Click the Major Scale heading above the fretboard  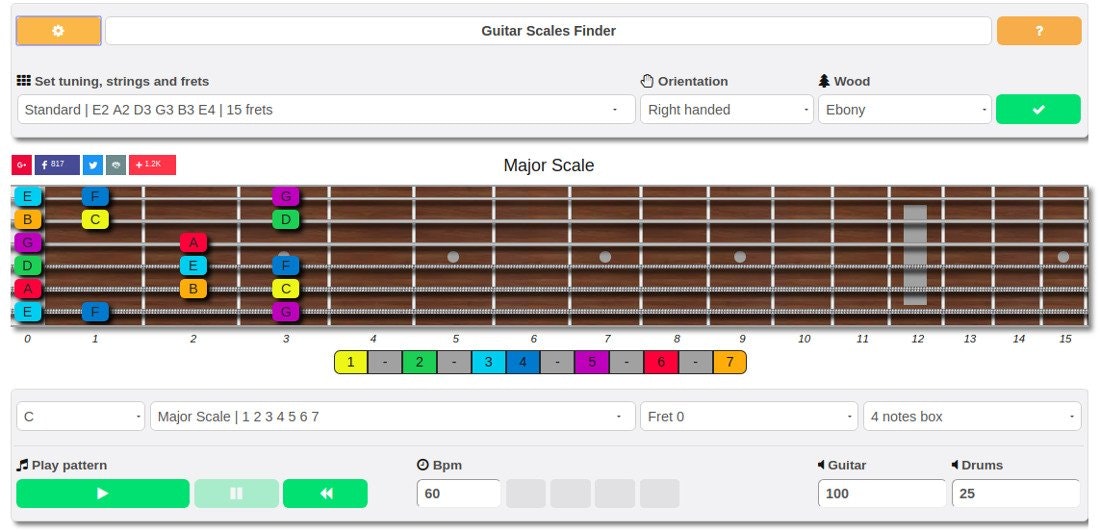[549, 166]
